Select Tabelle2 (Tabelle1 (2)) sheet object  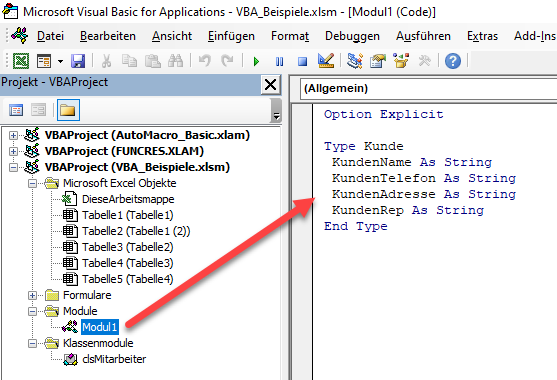pyautogui.click(x=136, y=231)
